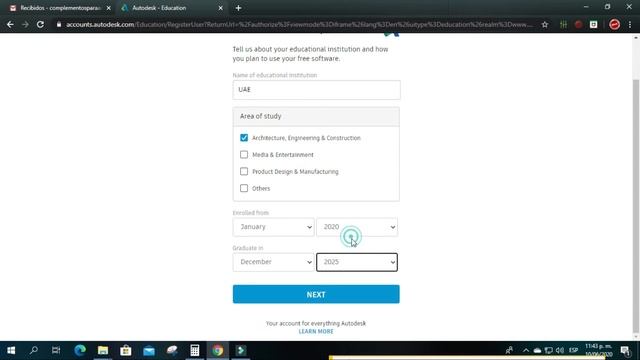Viewport: 640px width, 360px height.
Task: Open the green app in taskbar
Action: tap(241, 350)
